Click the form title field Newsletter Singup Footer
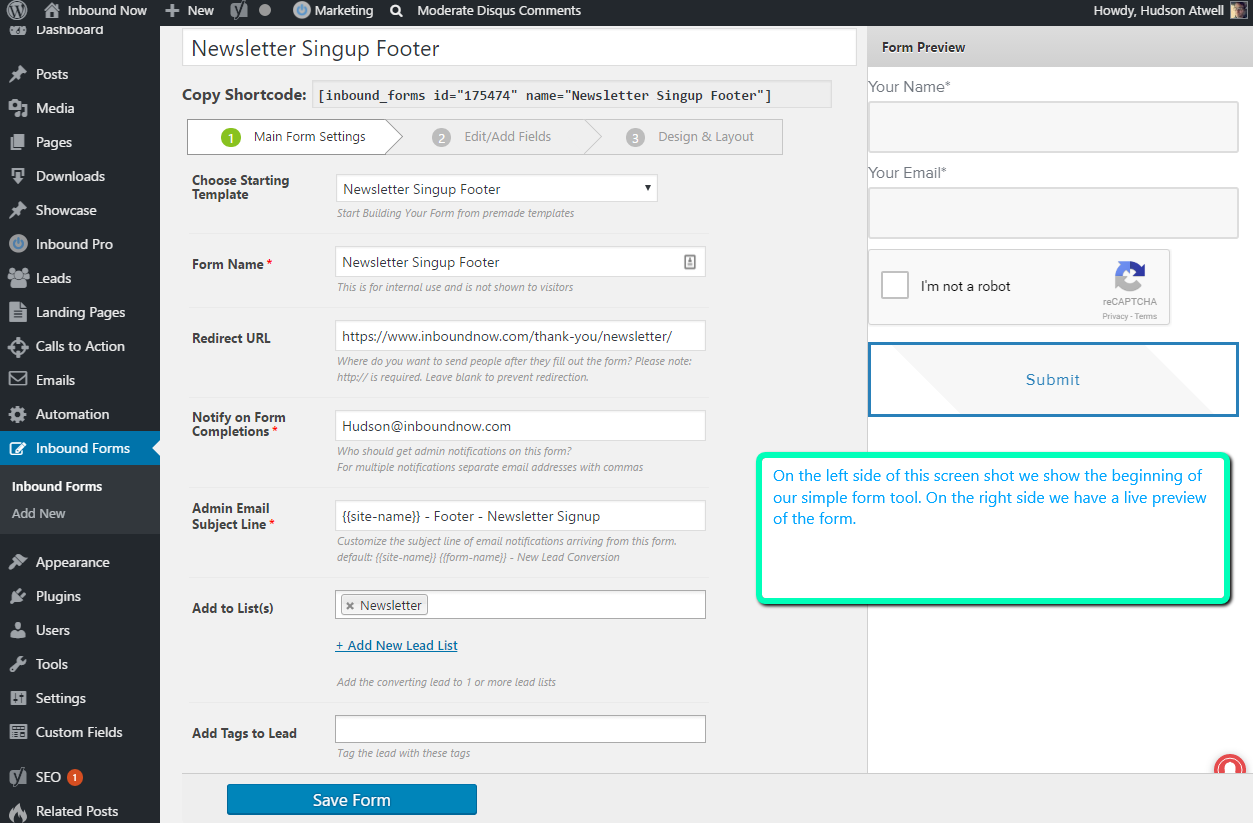Screen dimensions: 1253x823 coord(519,48)
